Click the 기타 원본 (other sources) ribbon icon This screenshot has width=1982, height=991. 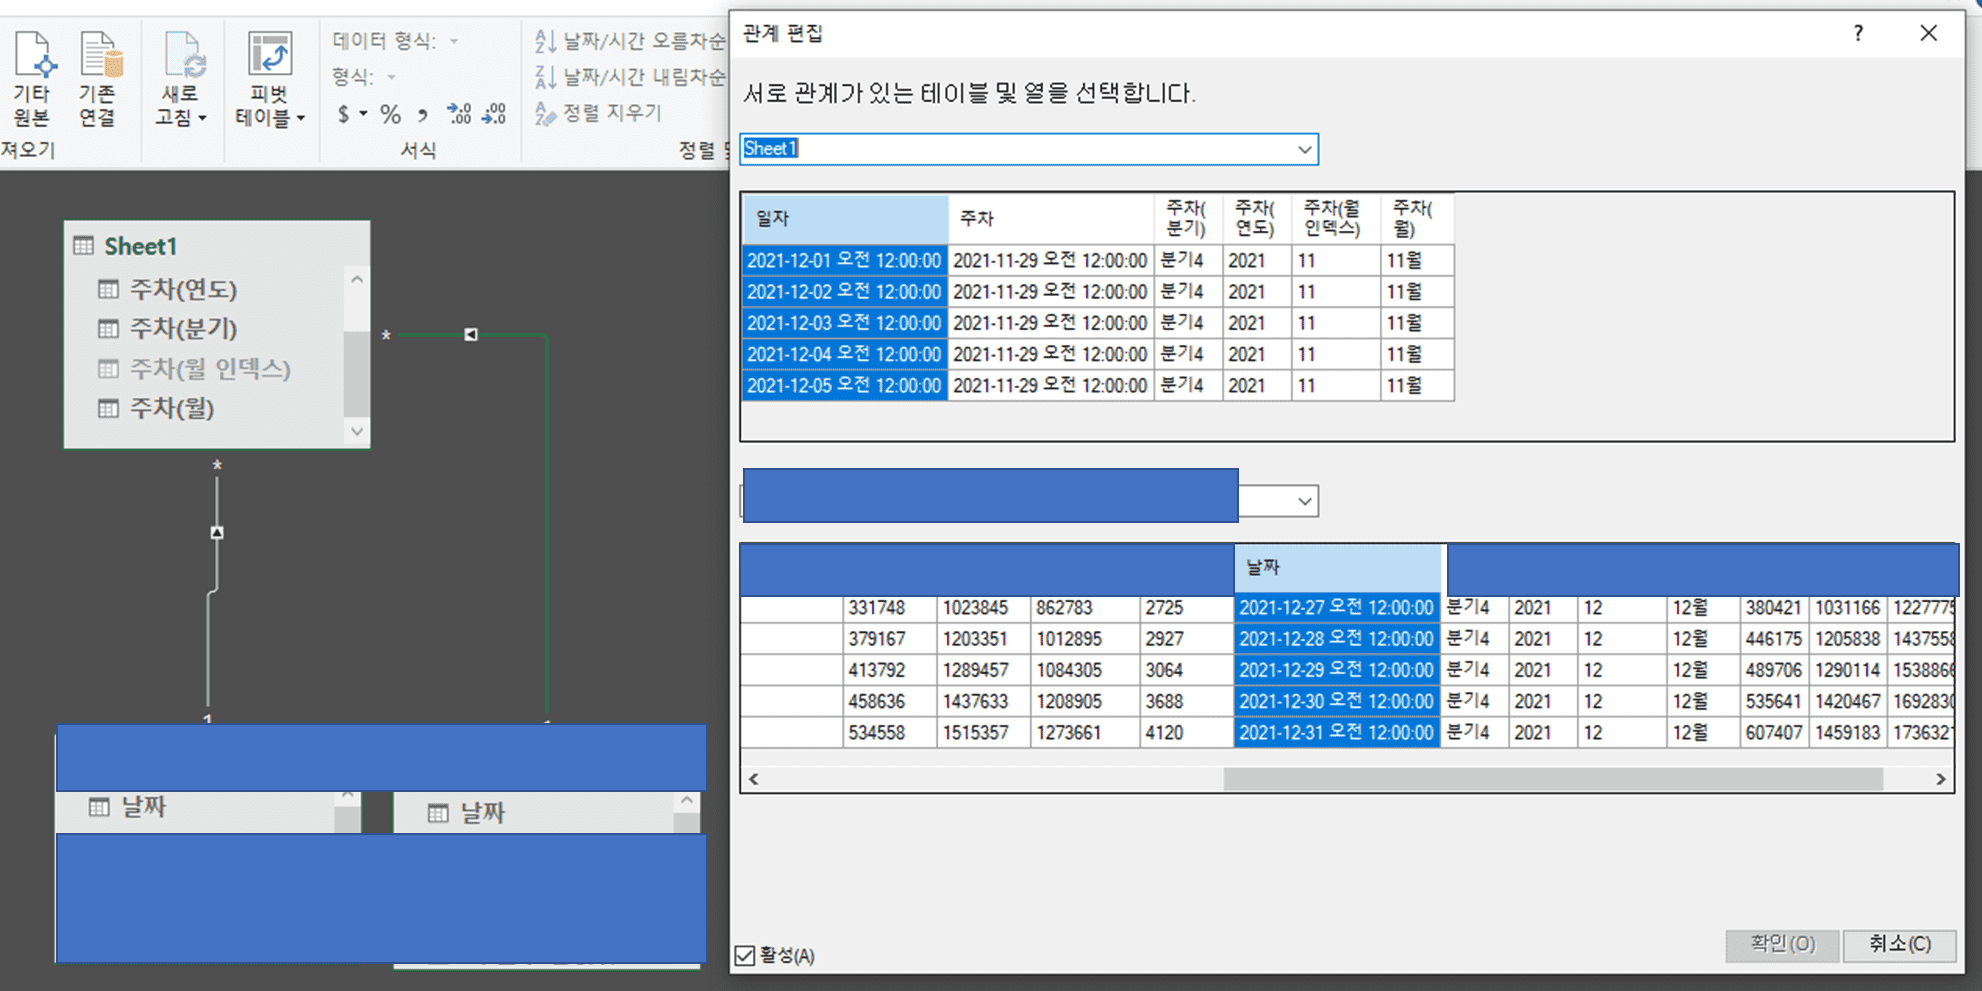pos(32,78)
